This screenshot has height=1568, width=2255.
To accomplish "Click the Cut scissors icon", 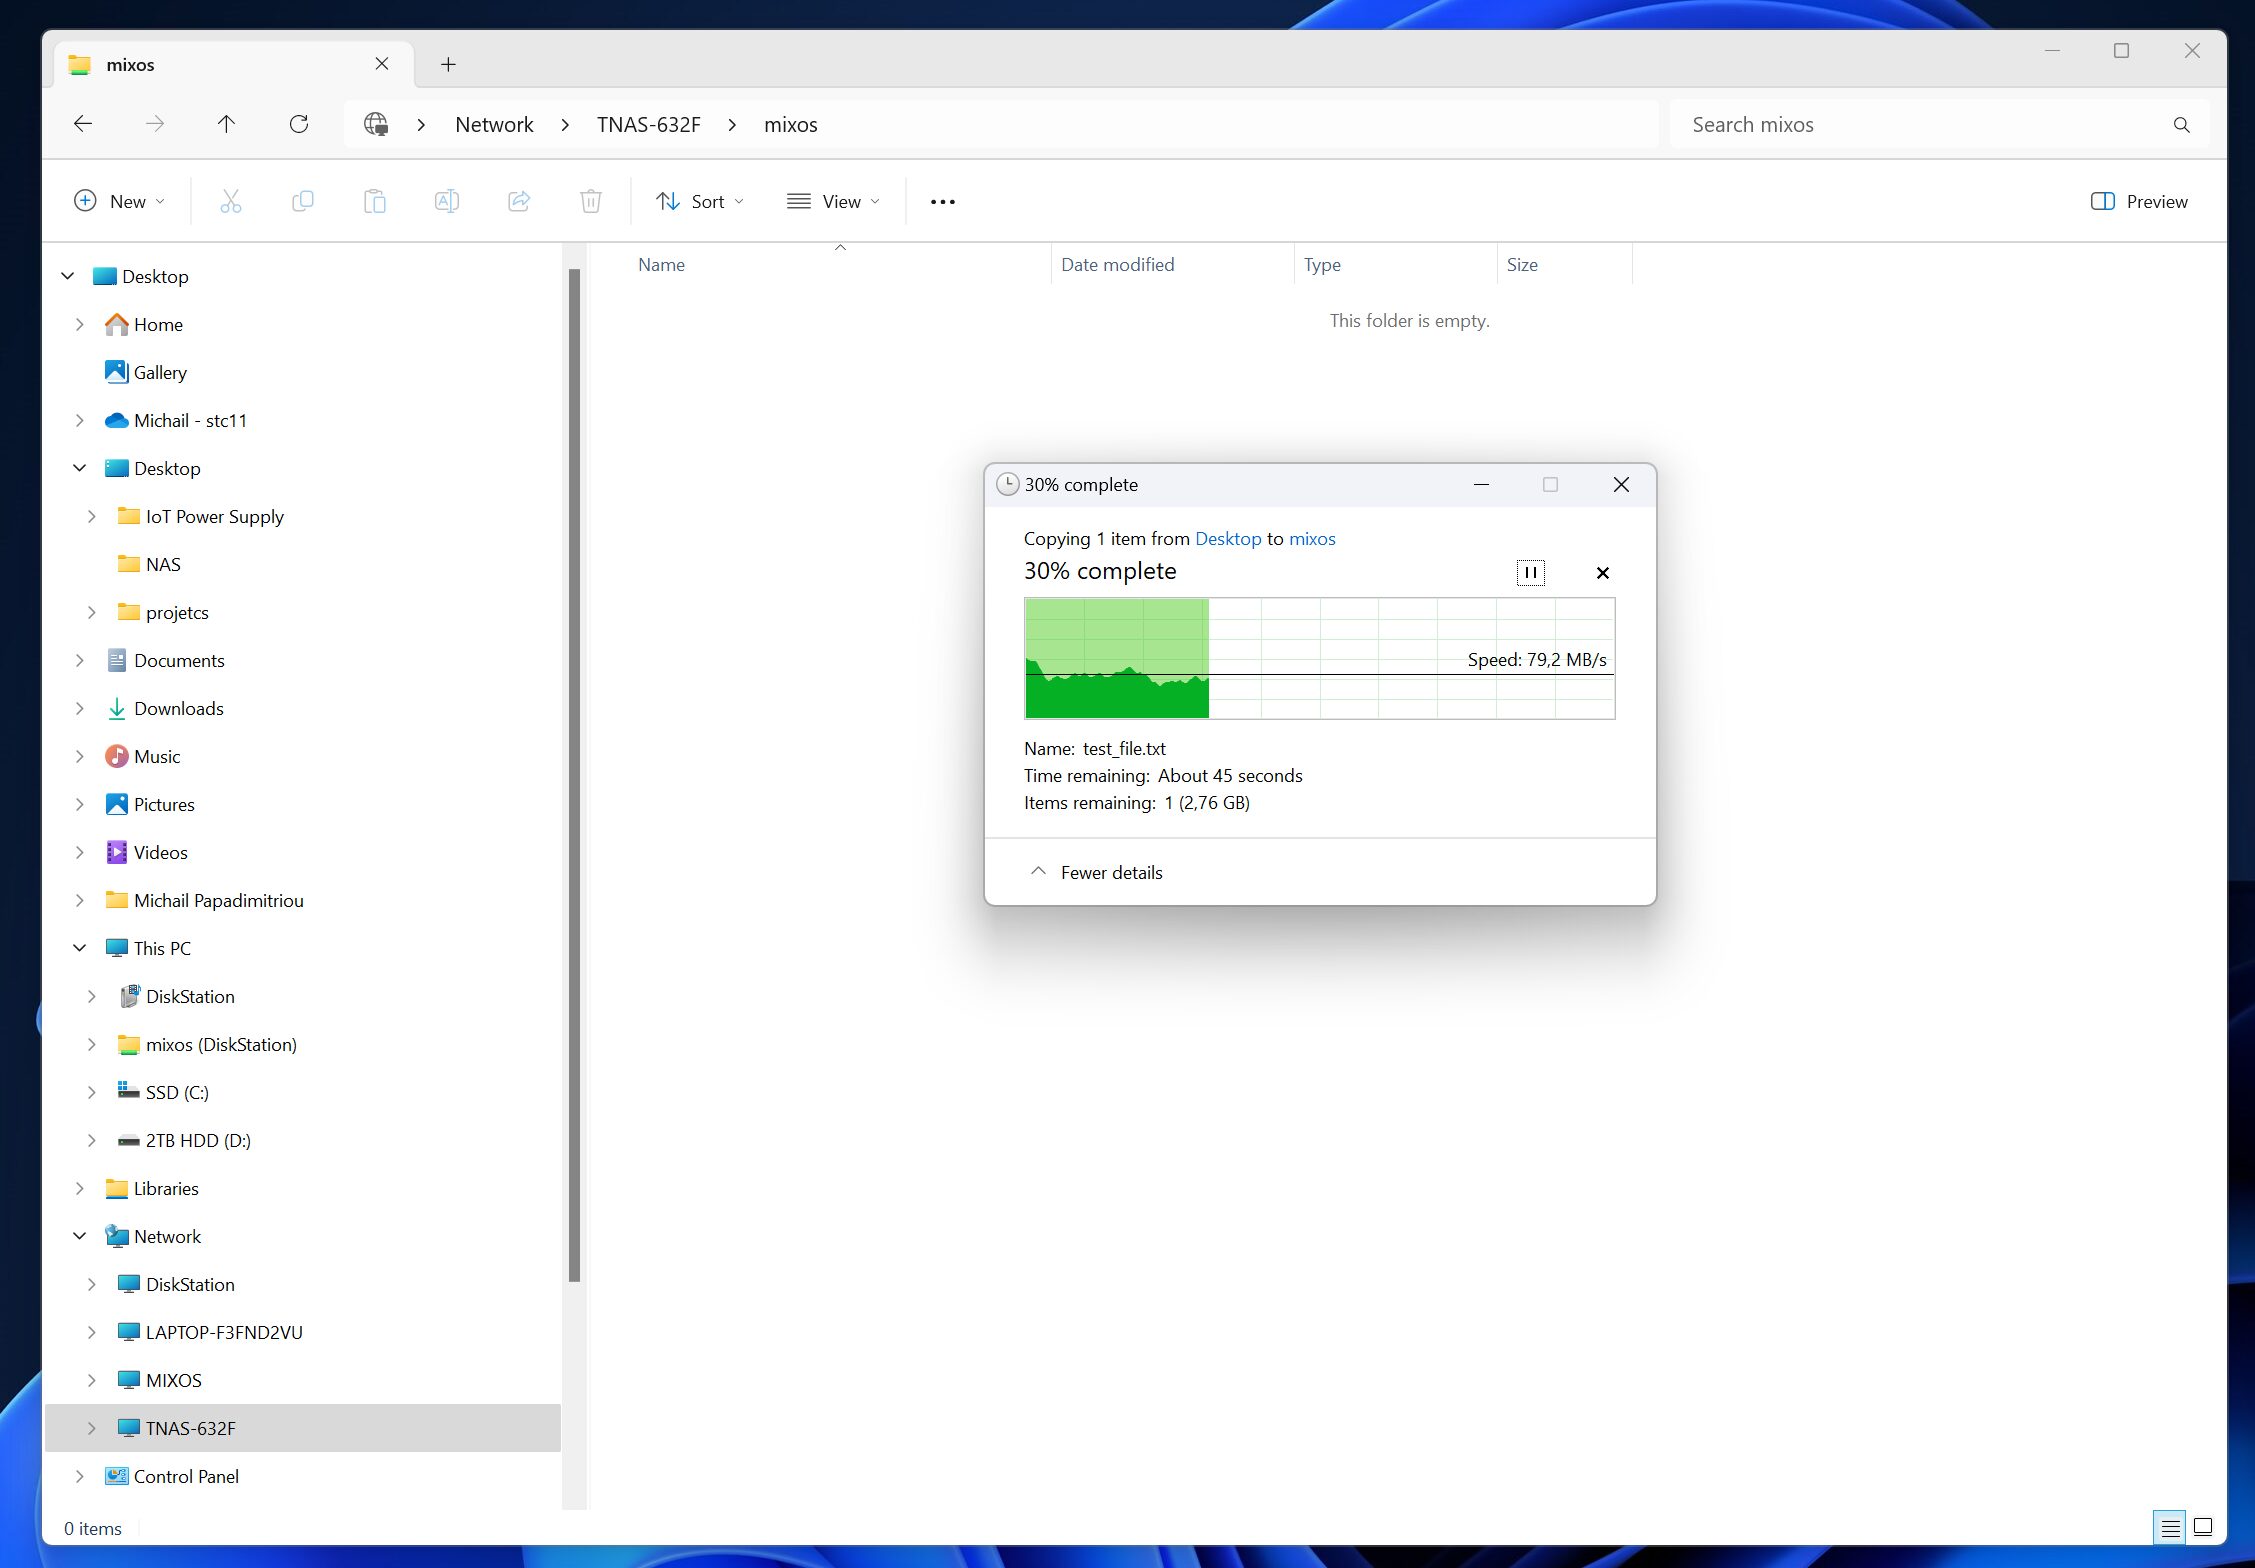I will 231,201.
